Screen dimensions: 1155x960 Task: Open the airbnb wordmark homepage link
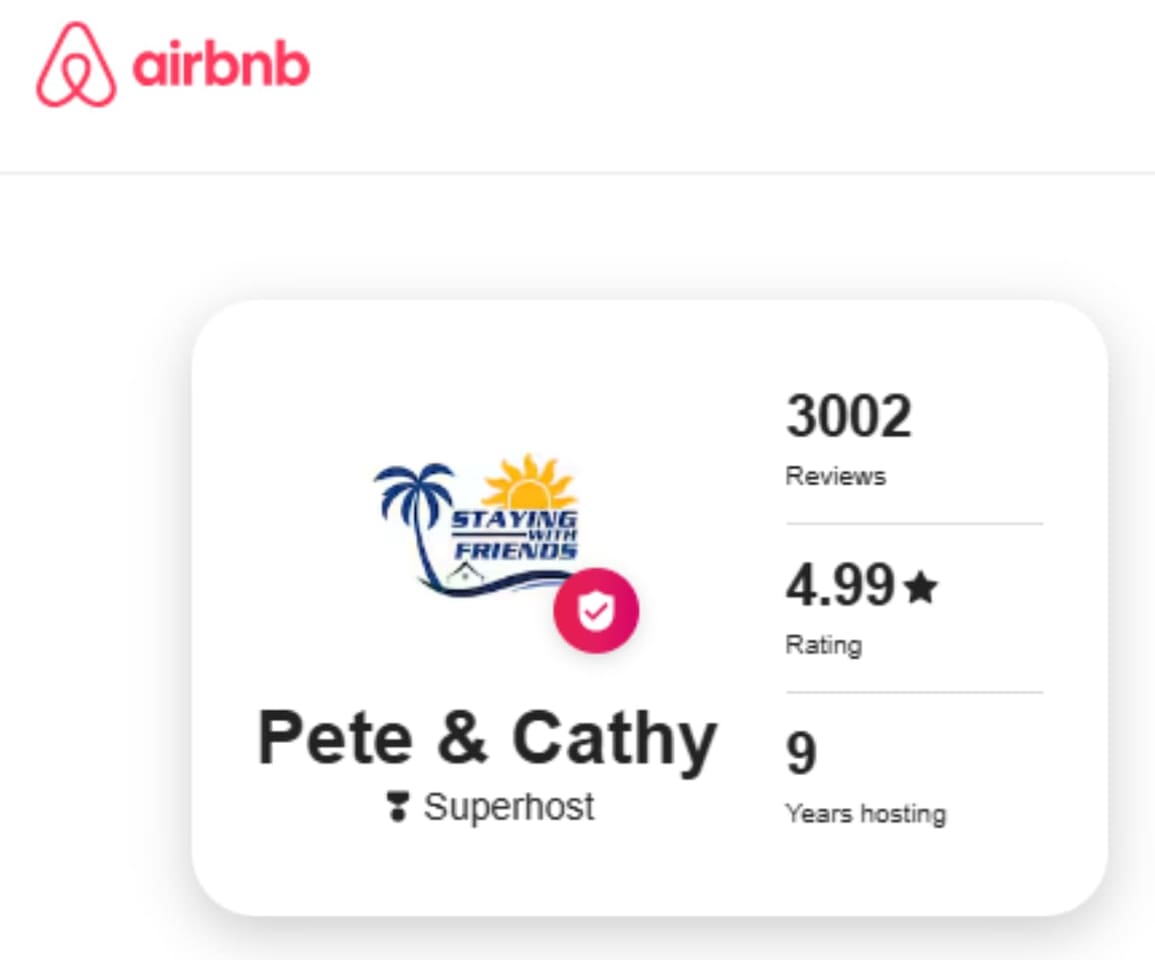220,64
